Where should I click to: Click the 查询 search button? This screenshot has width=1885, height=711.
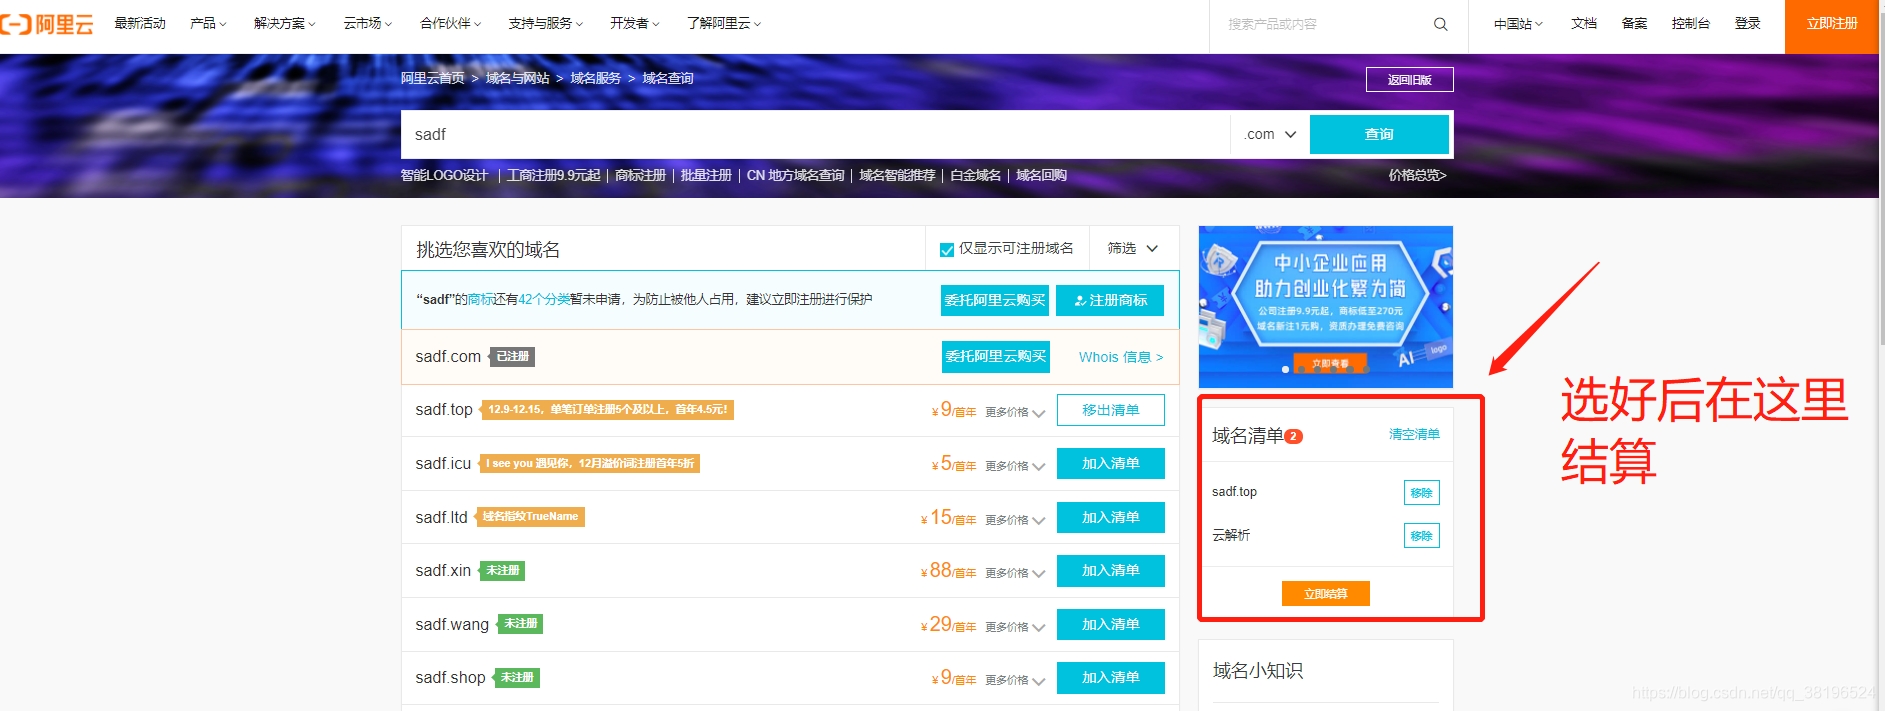tap(1379, 134)
